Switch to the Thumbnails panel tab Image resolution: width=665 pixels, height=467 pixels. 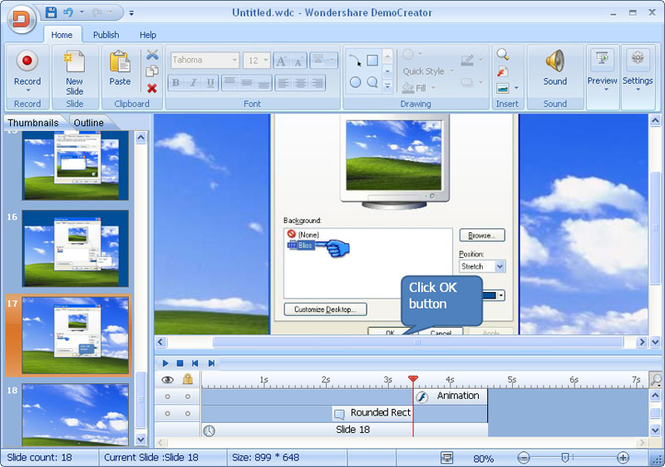point(33,123)
